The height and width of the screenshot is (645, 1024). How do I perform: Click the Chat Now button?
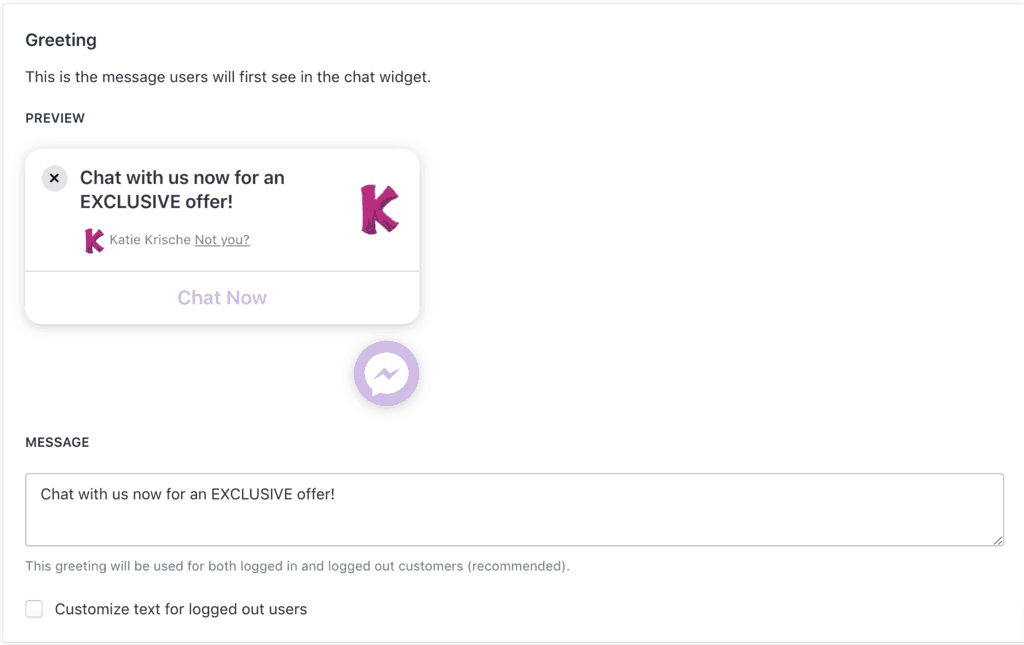pyautogui.click(x=222, y=298)
